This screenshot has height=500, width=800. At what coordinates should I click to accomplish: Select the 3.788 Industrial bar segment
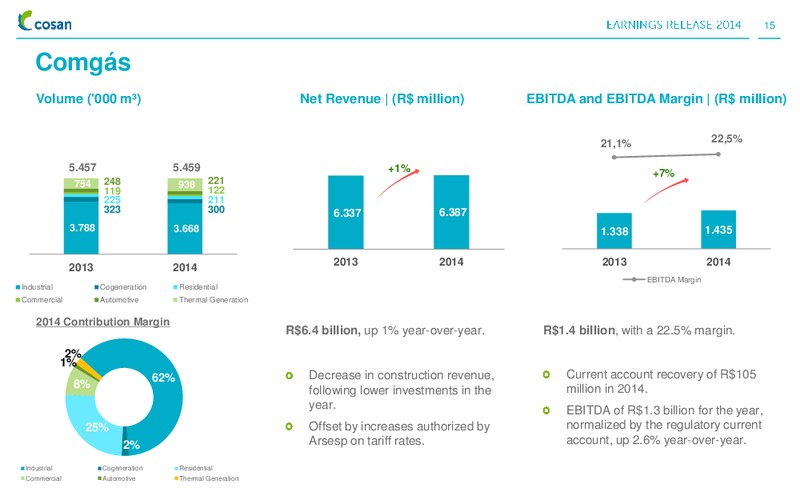[x=81, y=228]
